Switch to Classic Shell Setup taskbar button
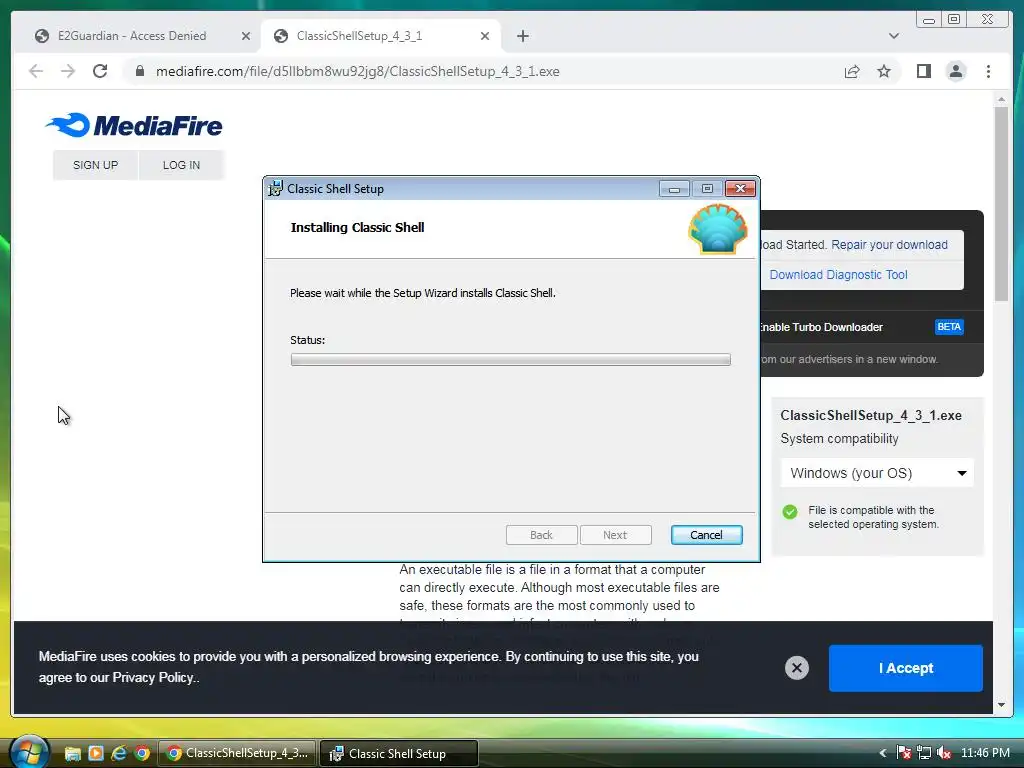1024x768 pixels. (399, 753)
